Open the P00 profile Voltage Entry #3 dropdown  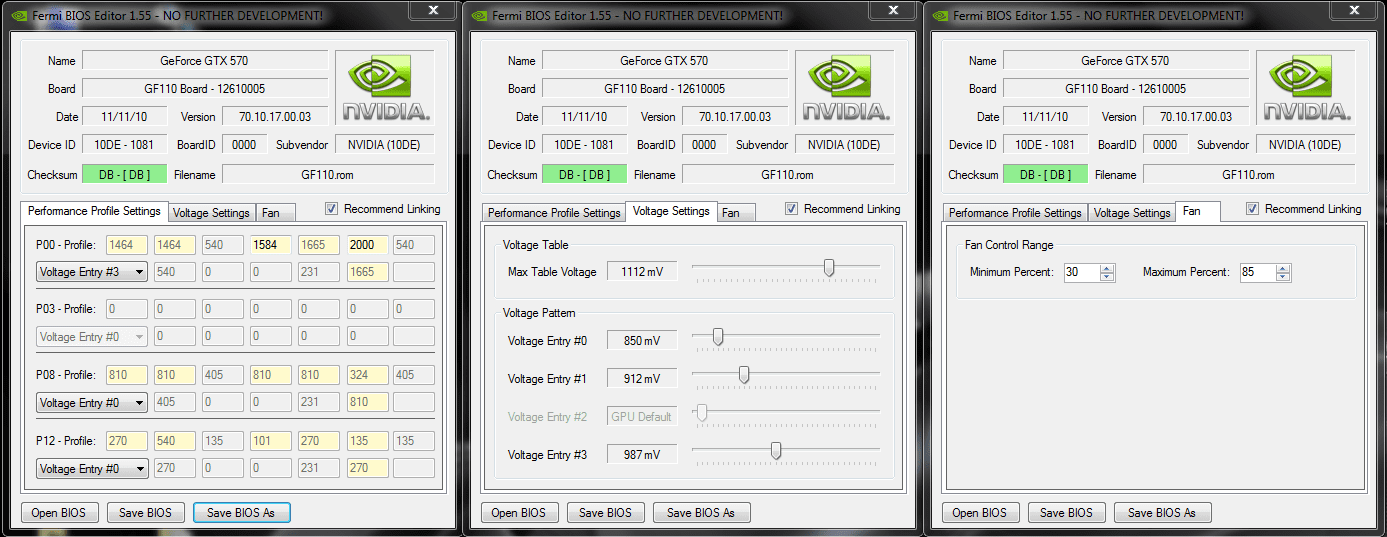coord(92,272)
